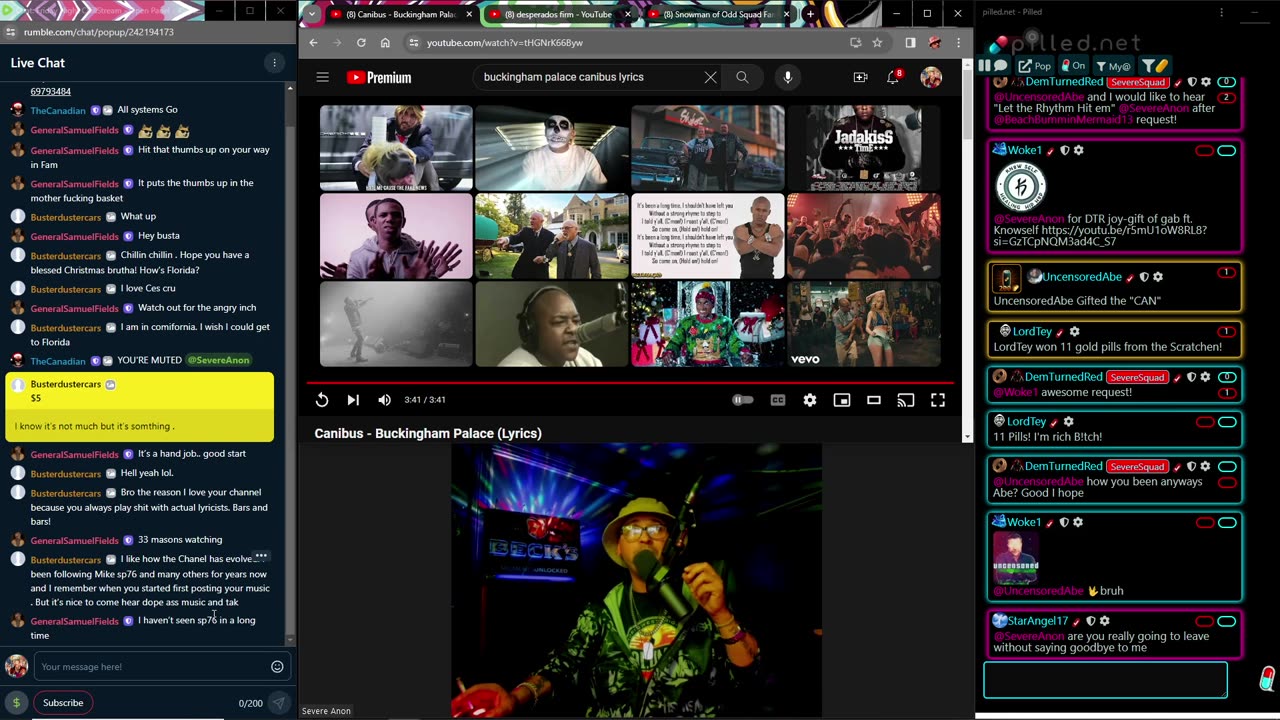Screen dimensions: 1280x720
Task: Pop out the Pilled chat
Action: [1034, 66]
